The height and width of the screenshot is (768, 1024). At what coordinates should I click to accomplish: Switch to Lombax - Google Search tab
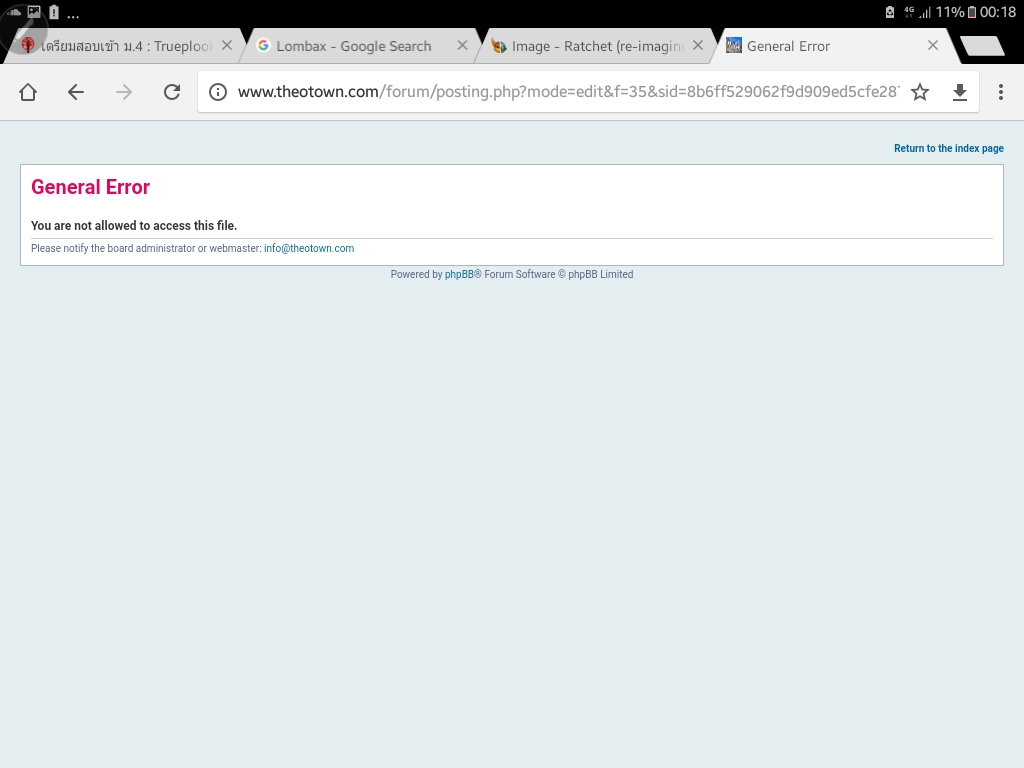353,46
